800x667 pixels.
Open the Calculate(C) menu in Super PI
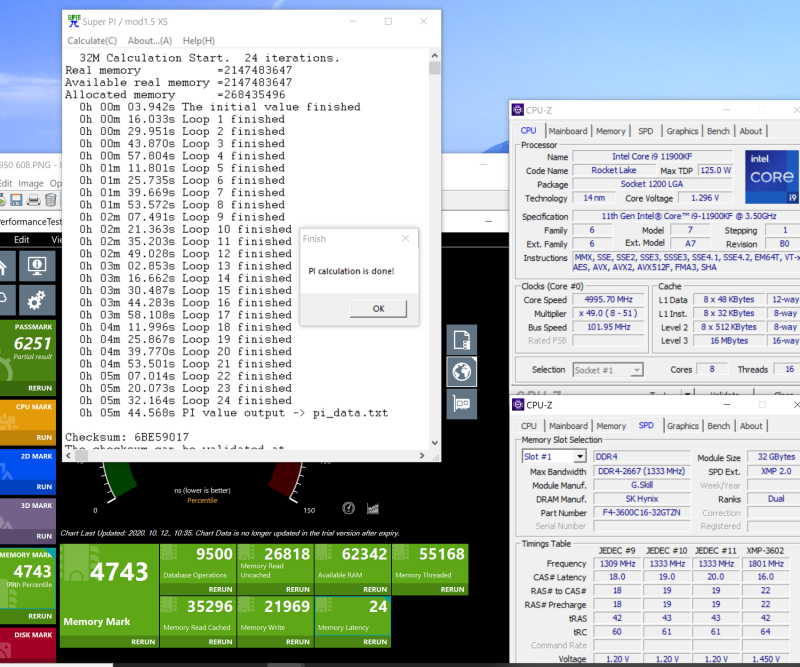pyautogui.click(x=92, y=41)
